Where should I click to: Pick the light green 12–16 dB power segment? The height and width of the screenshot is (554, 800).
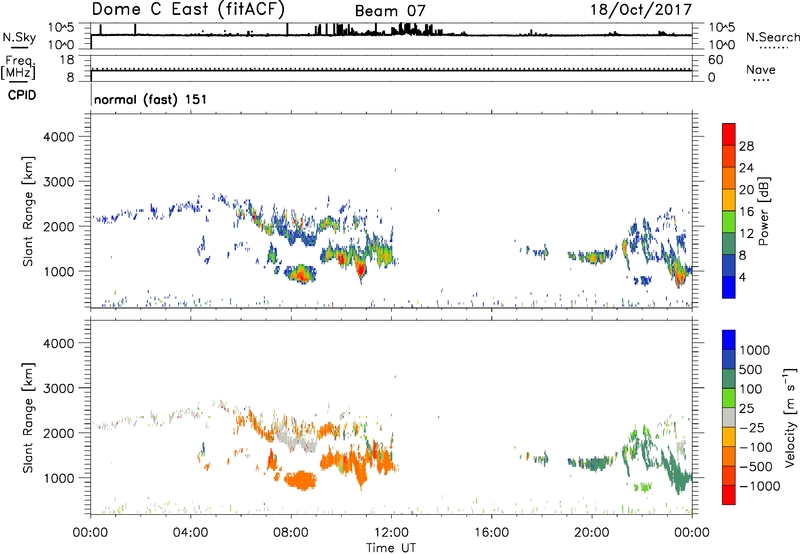pyautogui.click(x=729, y=221)
